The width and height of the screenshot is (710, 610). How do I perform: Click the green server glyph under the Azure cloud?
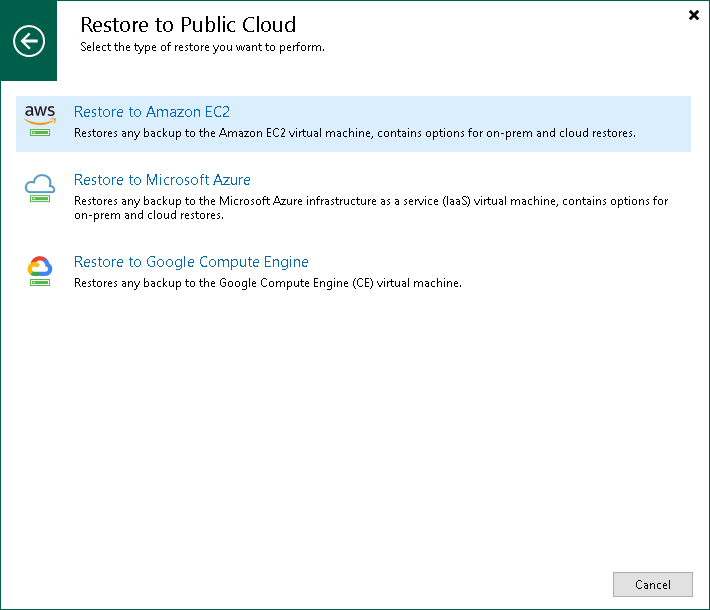tap(40, 200)
